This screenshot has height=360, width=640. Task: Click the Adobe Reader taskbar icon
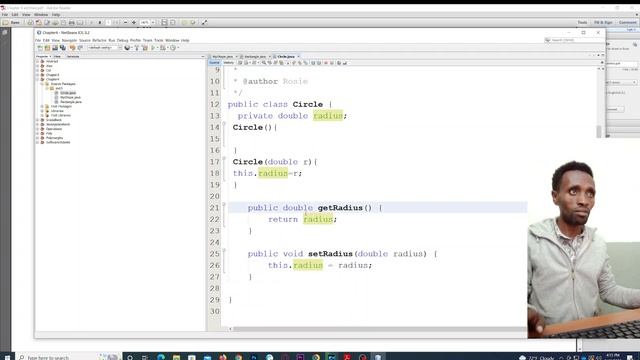(347, 357)
